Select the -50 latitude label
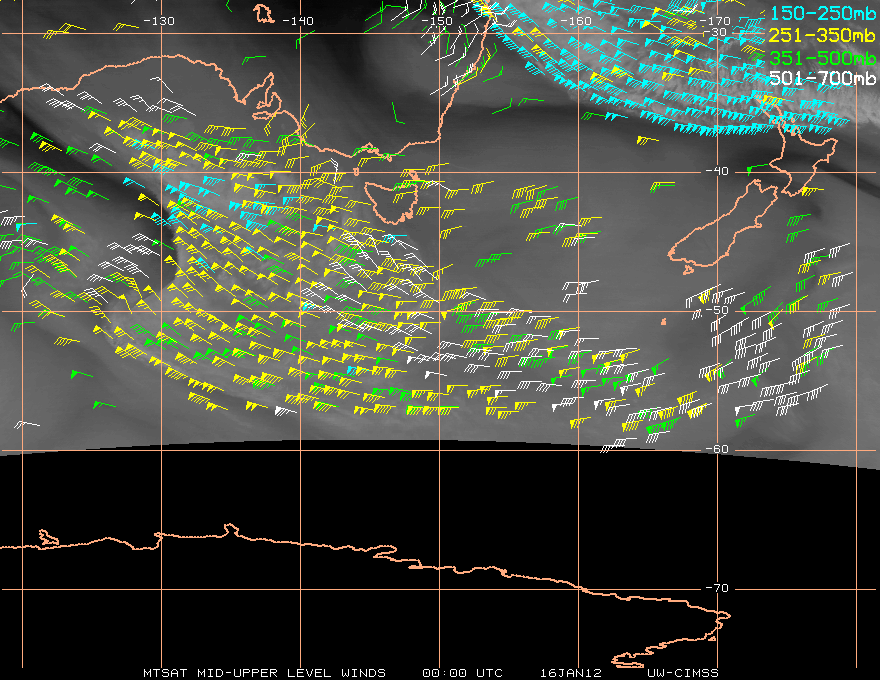This screenshot has width=880, height=680. point(716,310)
